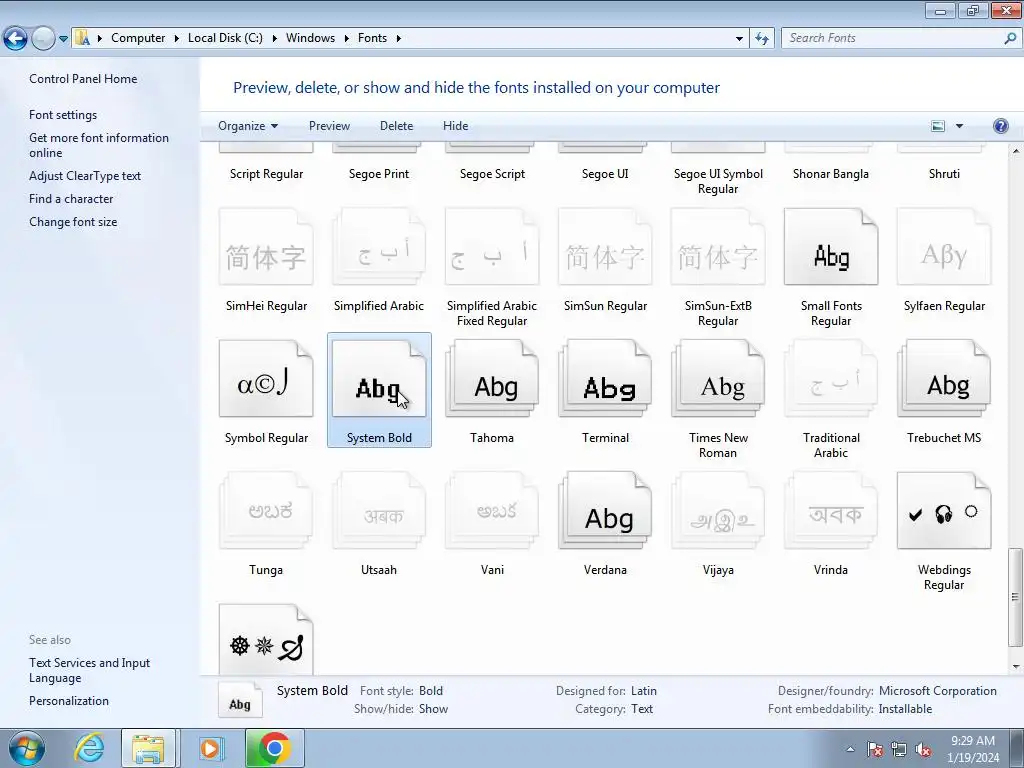
Task: Select the Utsaah font icon
Action: pyautogui.click(x=379, y=511)
